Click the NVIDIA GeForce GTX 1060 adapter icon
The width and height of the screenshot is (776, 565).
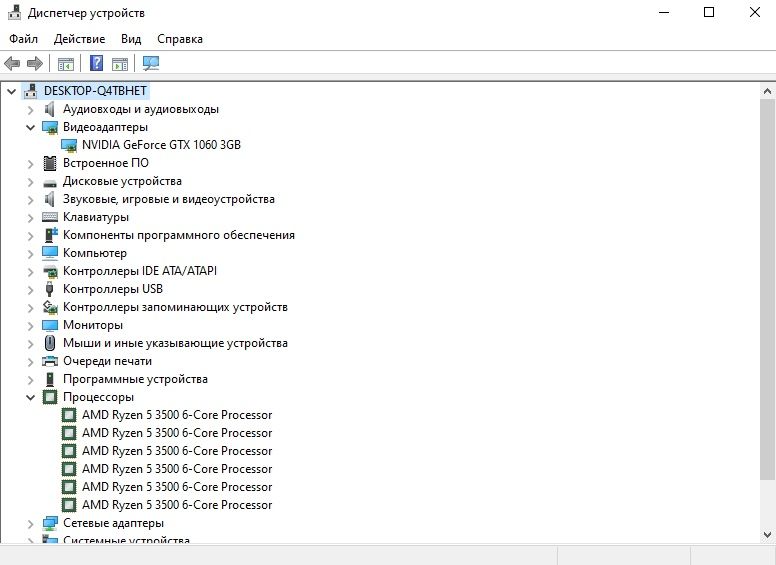[x=69, y=145]
